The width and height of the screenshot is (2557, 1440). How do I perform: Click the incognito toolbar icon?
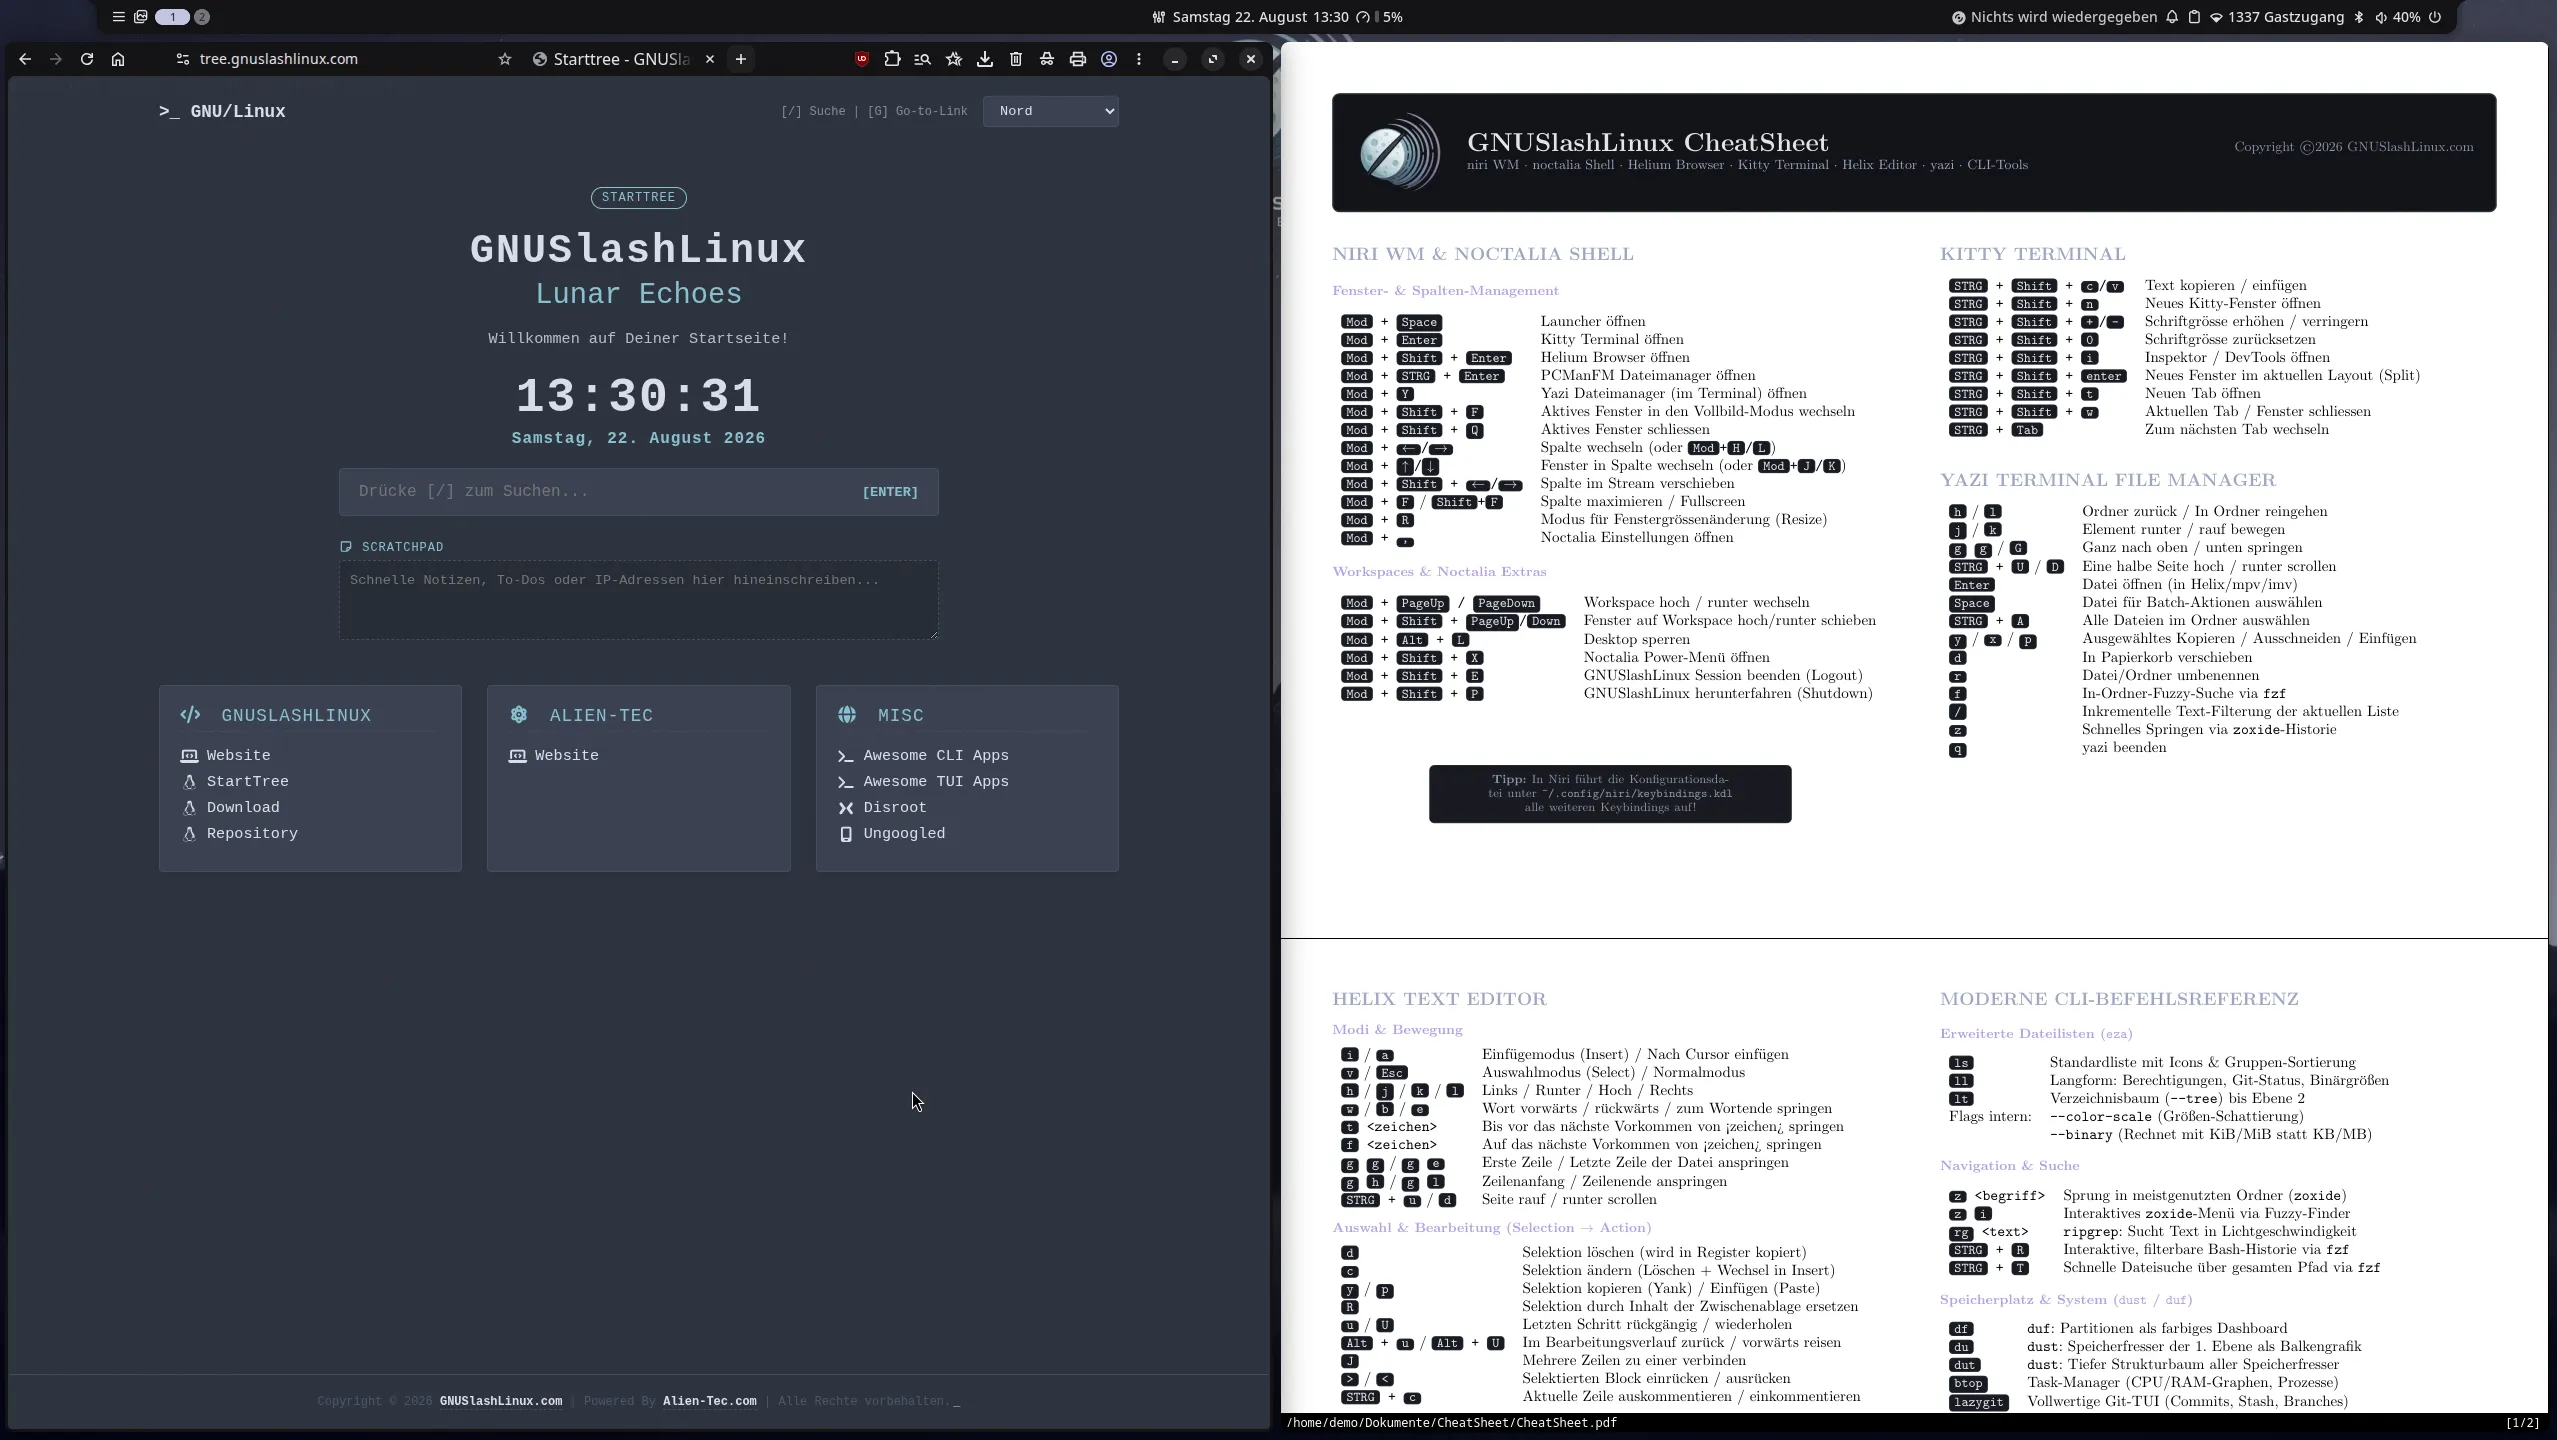[1047, 59]
